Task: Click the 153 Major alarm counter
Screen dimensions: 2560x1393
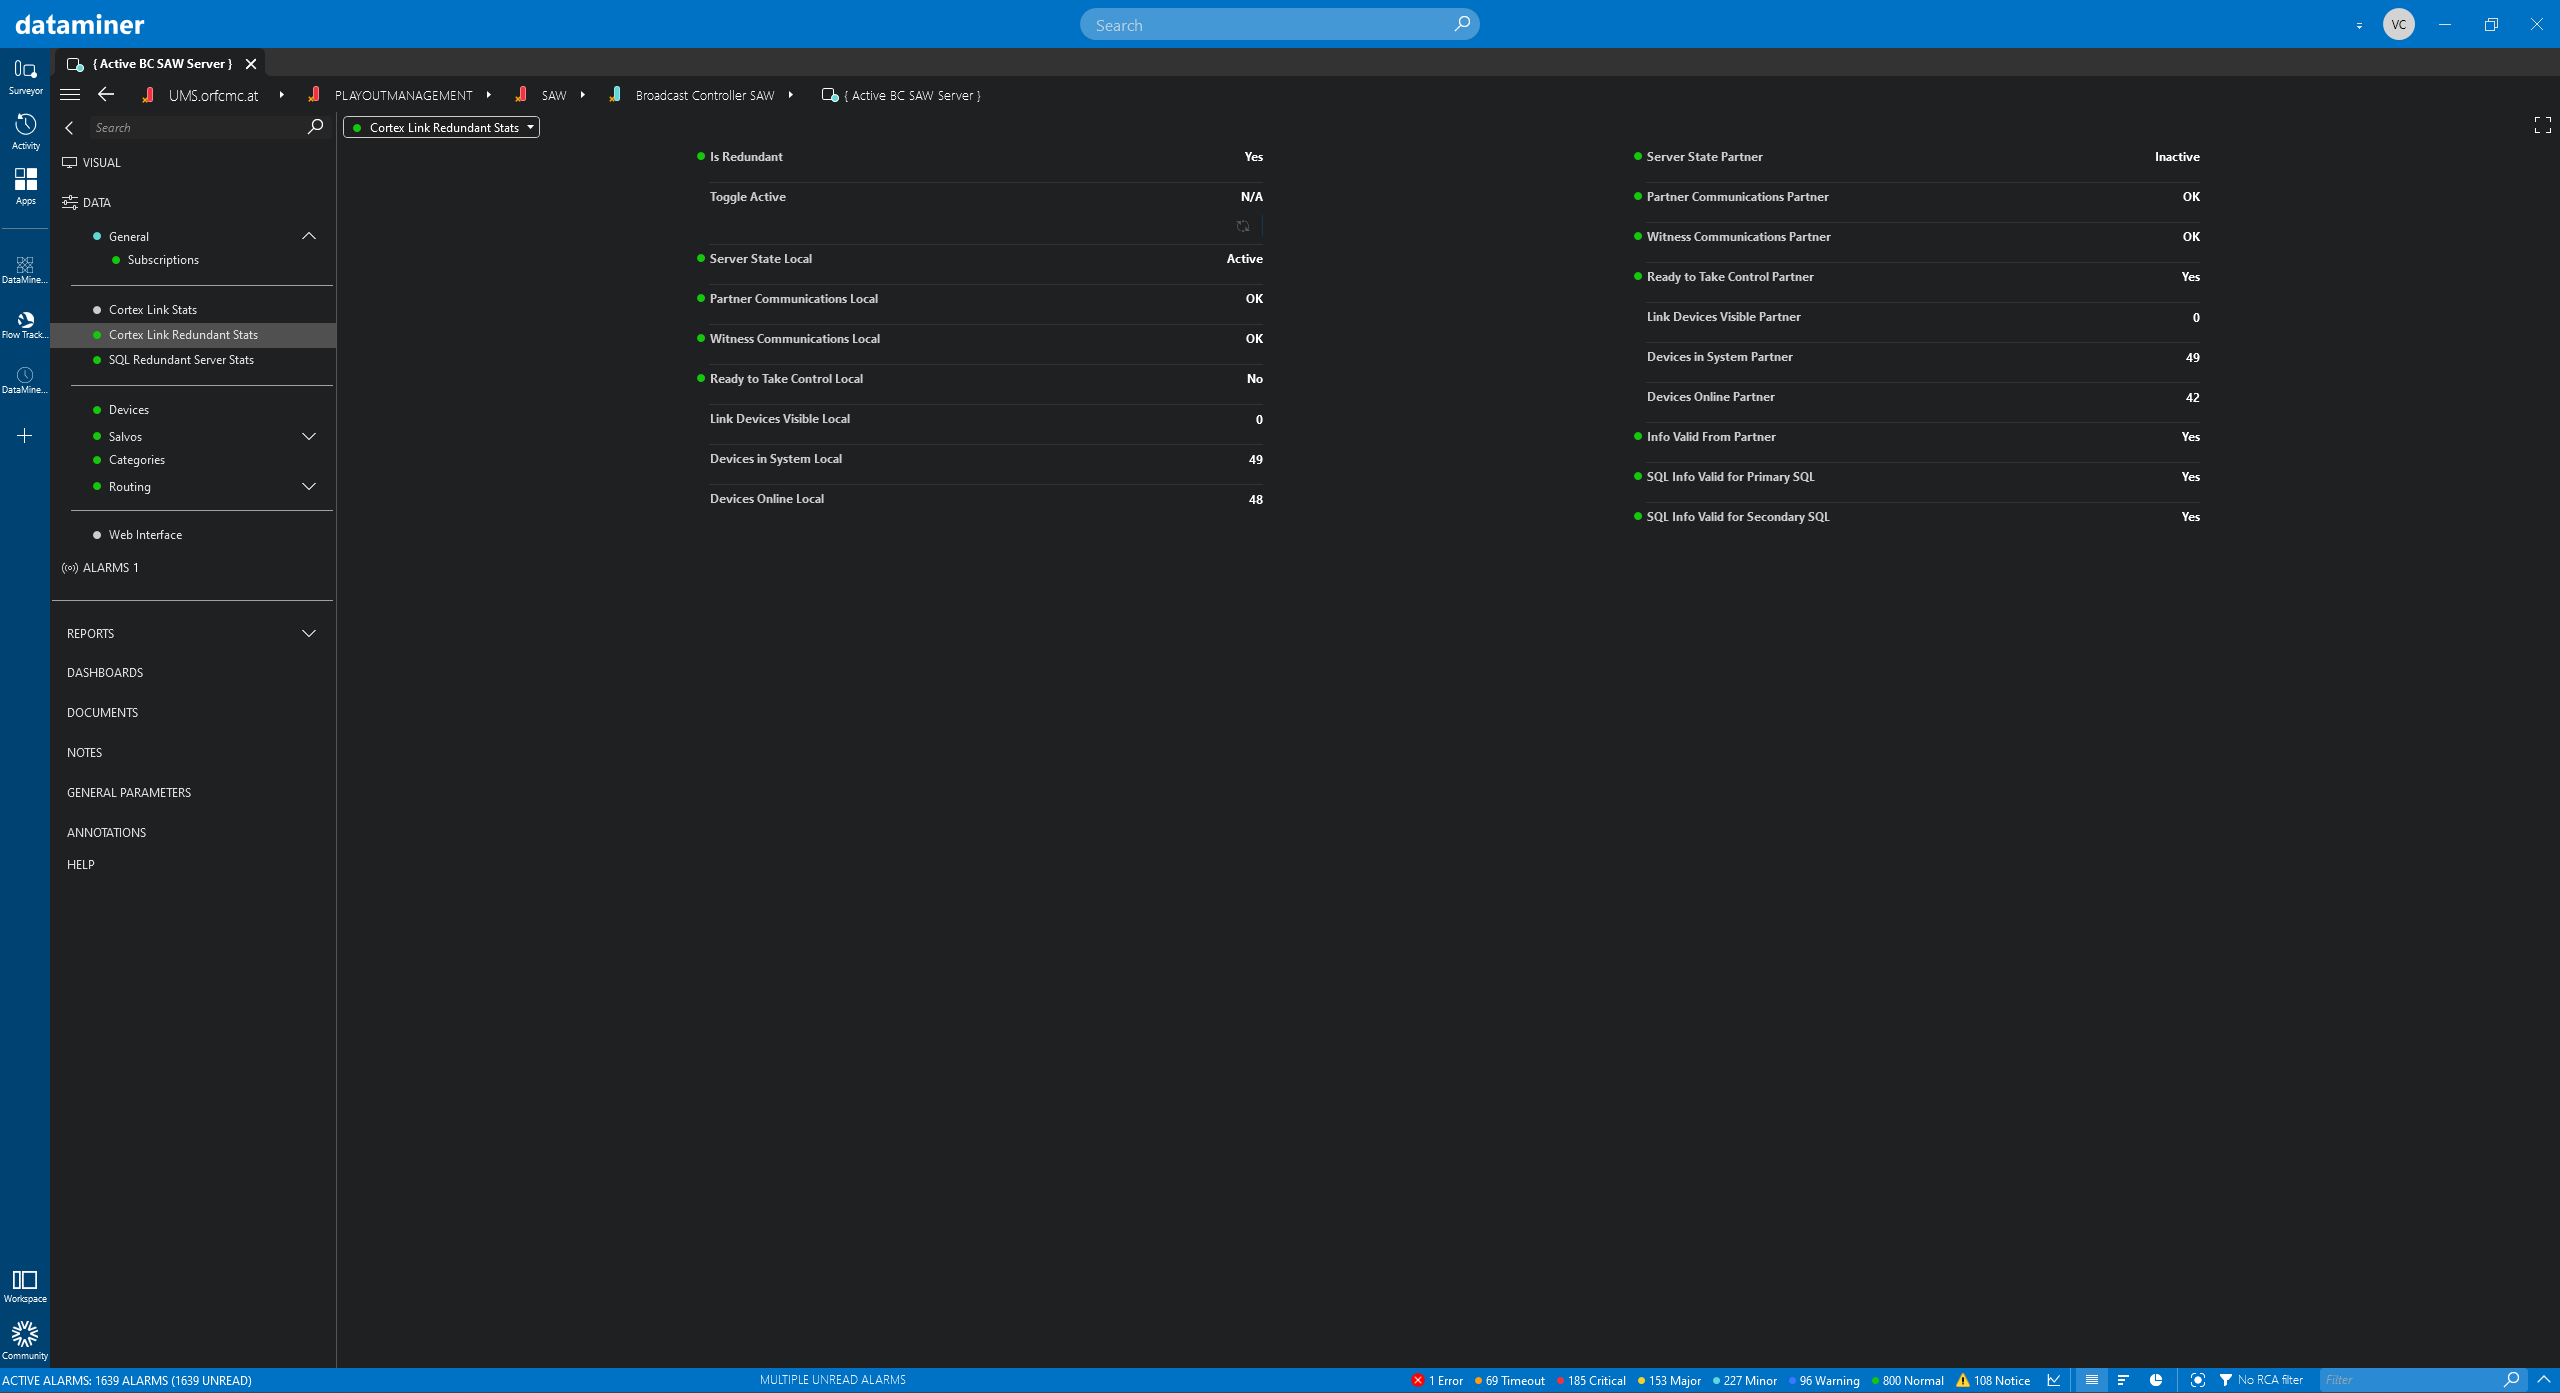Action: tap(1669, 1380)
